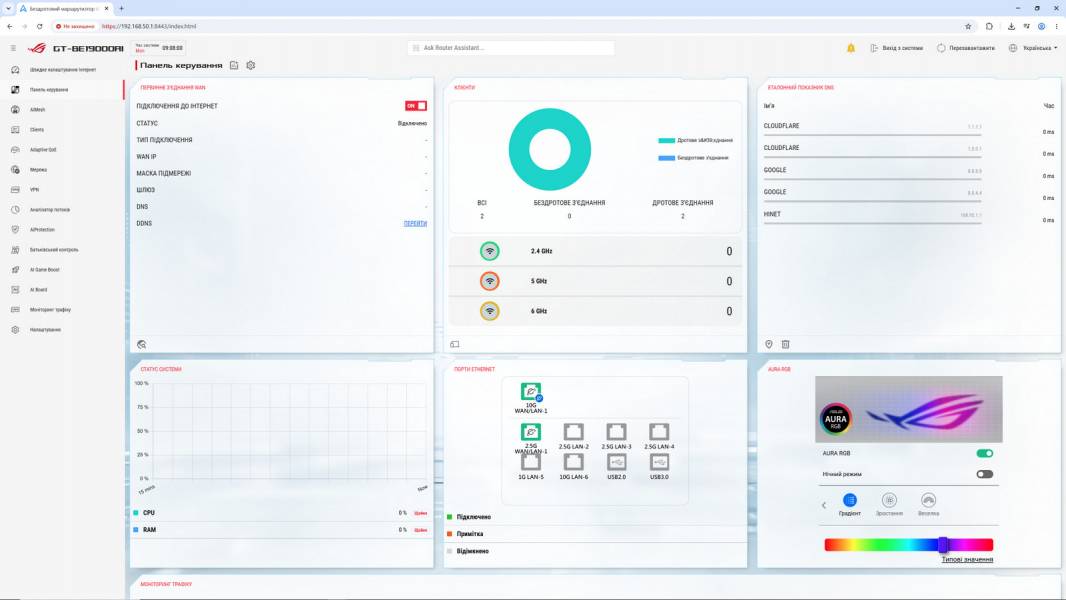1066x600 pixels.
Task: Select the 10G LAN-6 port icon
Action: pyautogui.click(x=574, y=462)
